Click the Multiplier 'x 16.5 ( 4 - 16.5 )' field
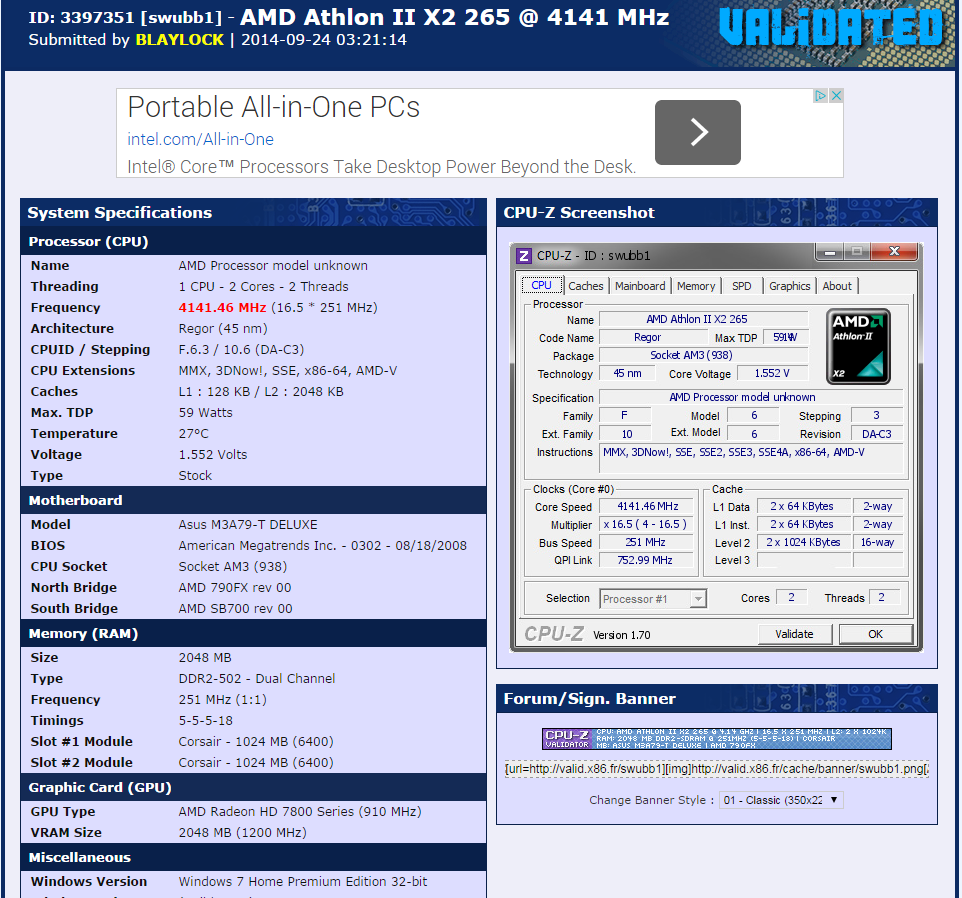 [647, 524]
